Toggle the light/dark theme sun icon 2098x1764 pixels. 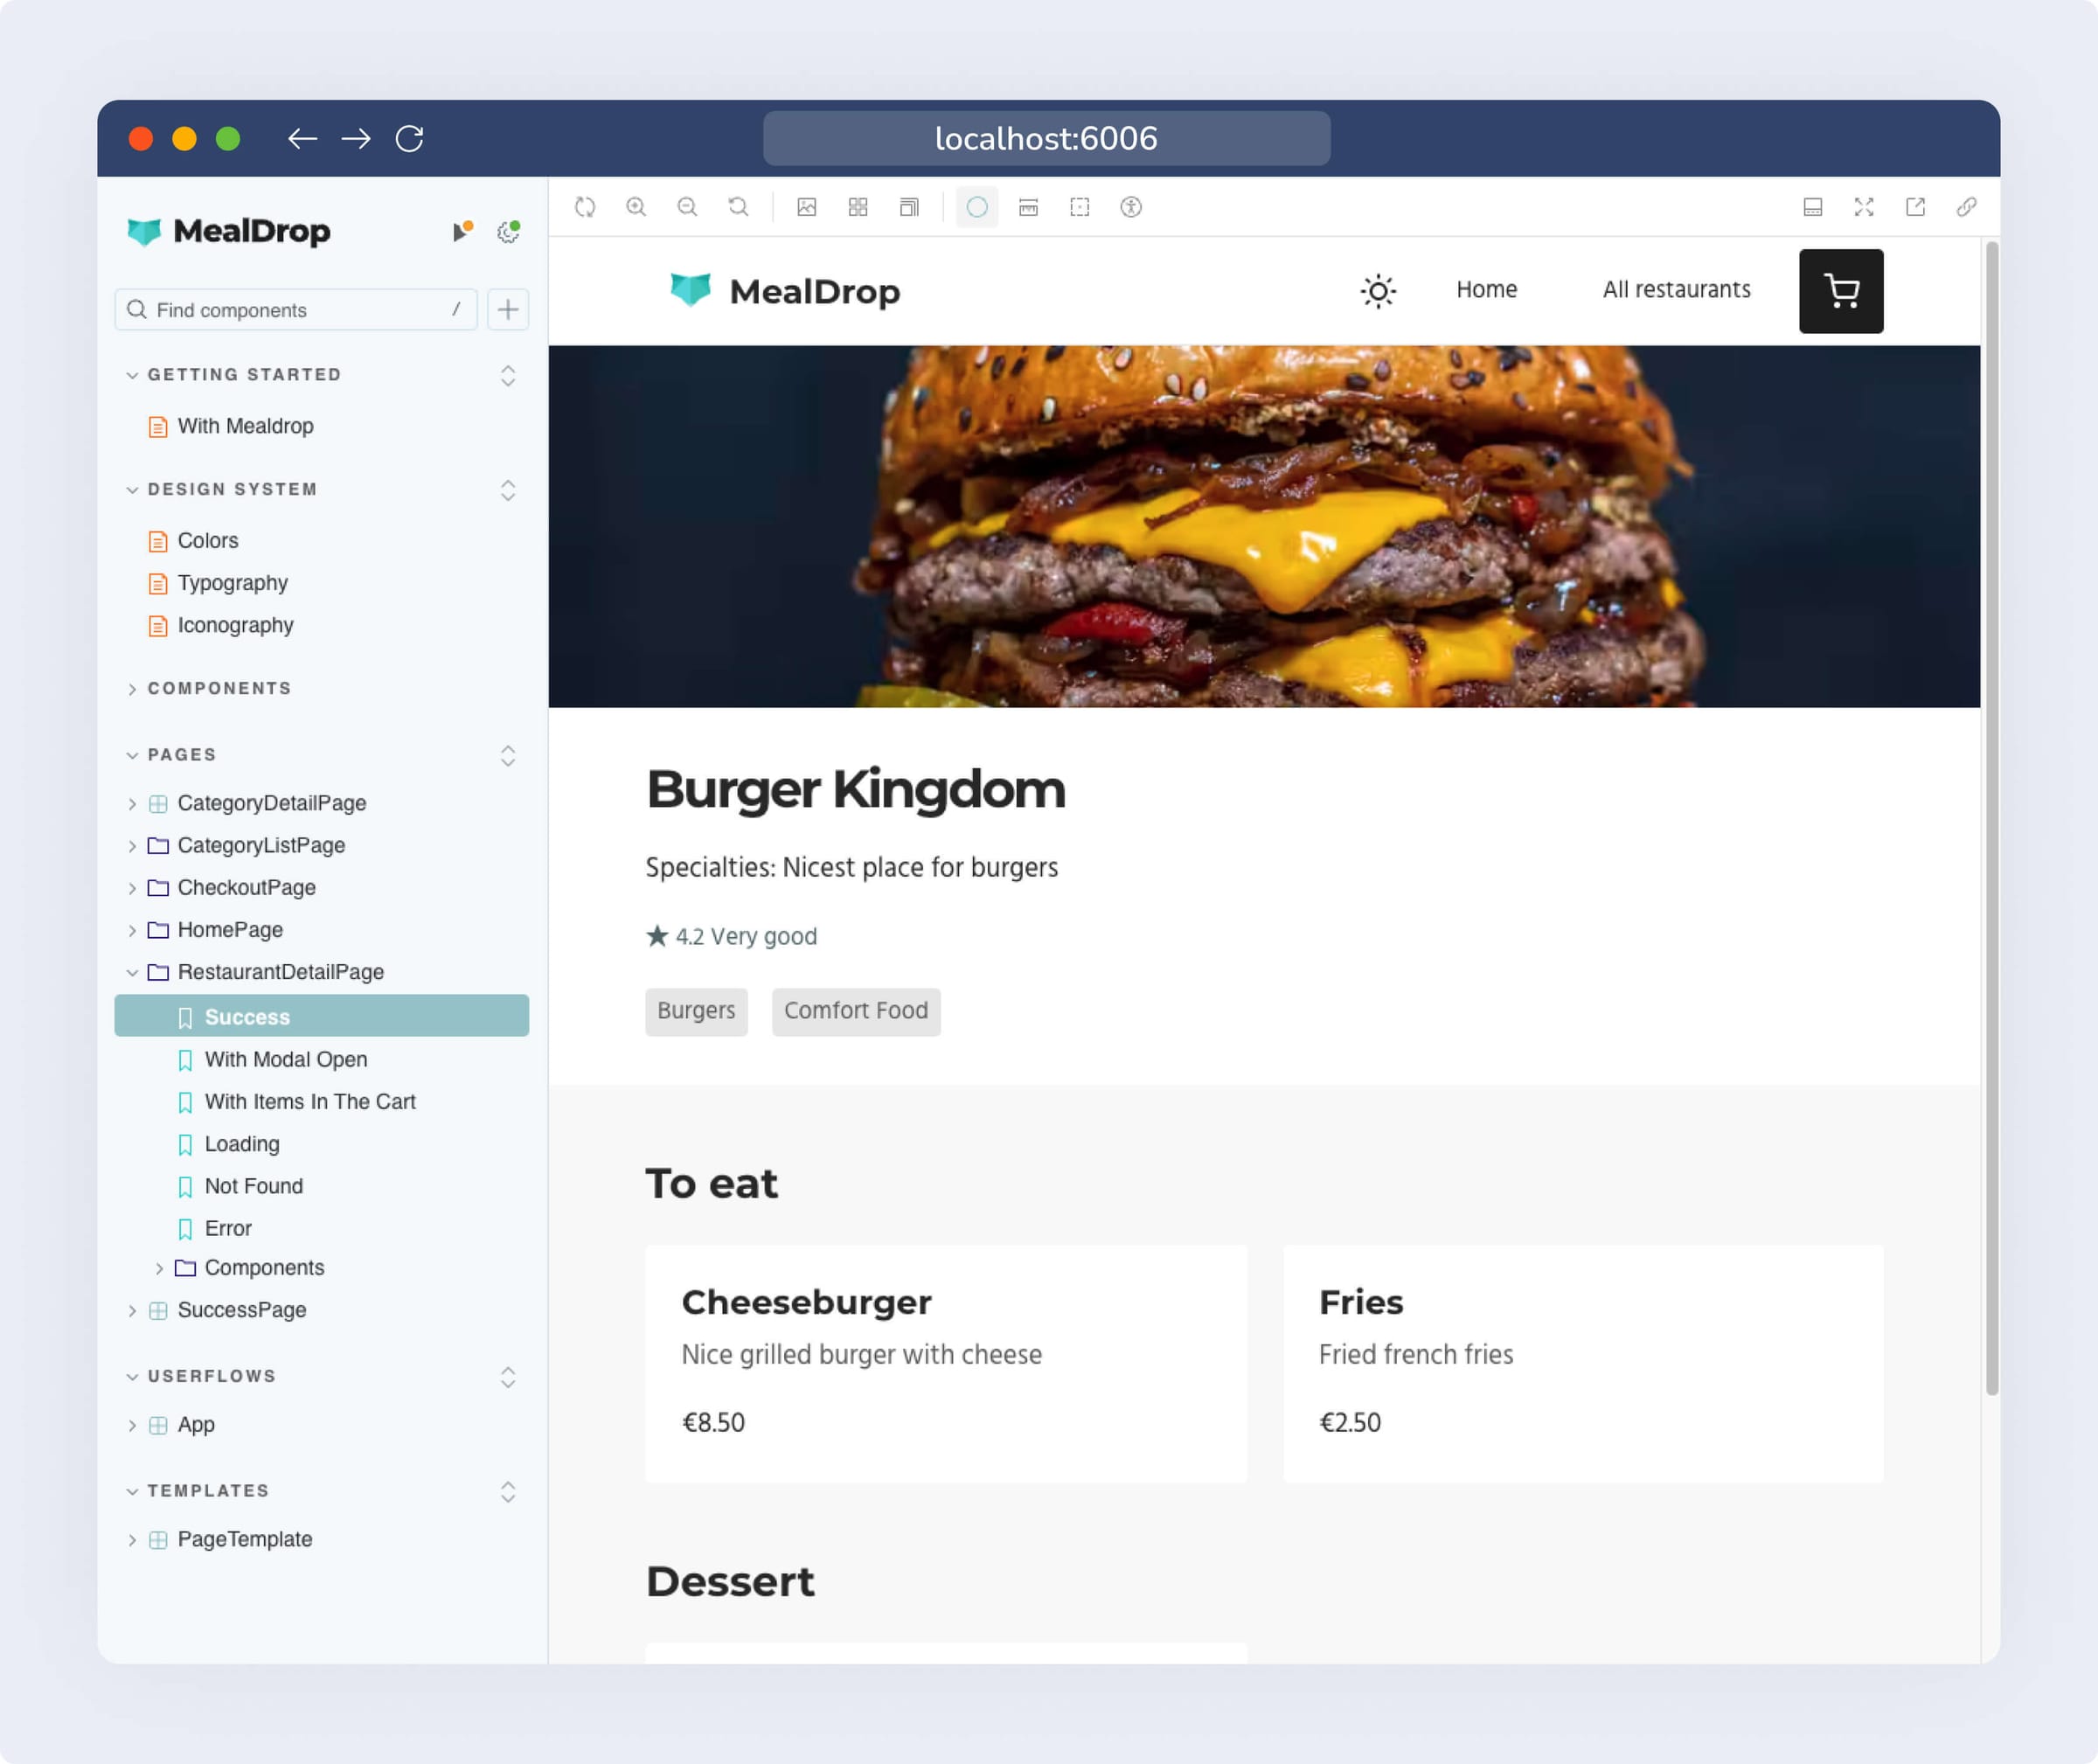tap(1378, 291)
